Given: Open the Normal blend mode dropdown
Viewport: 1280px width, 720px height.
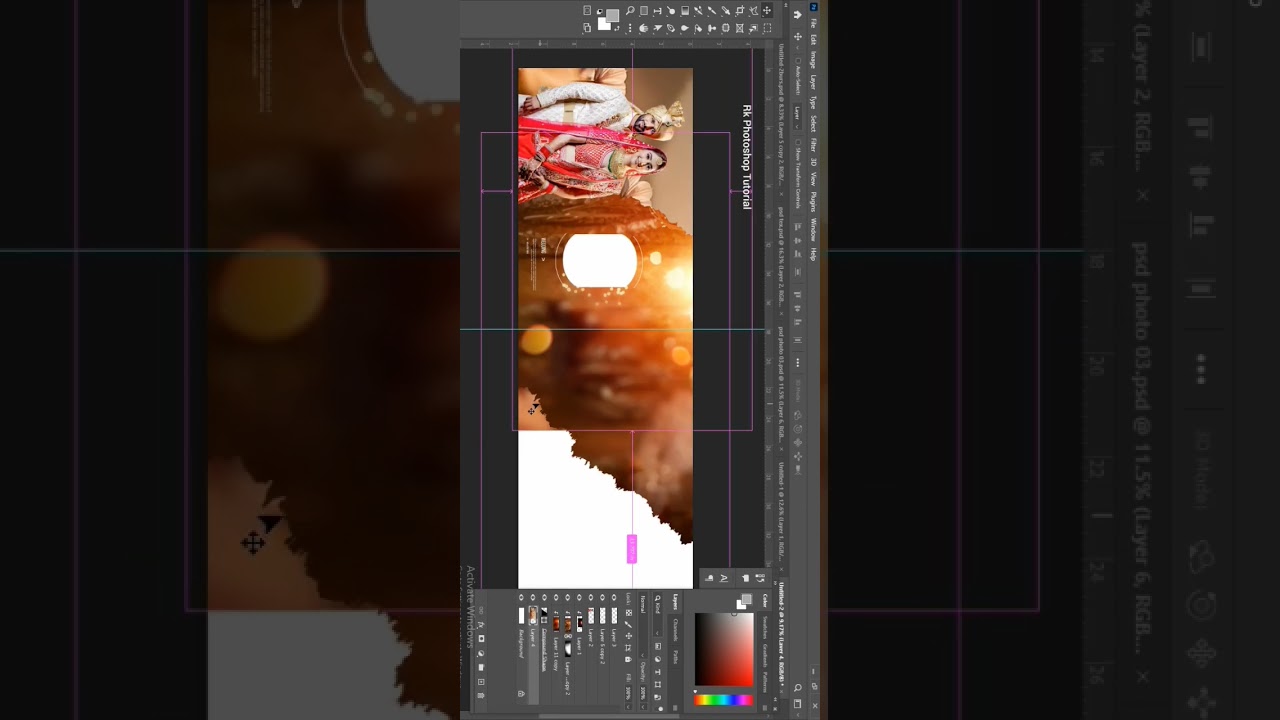Looking at the screenshot, I should click(x=643, y=625).
